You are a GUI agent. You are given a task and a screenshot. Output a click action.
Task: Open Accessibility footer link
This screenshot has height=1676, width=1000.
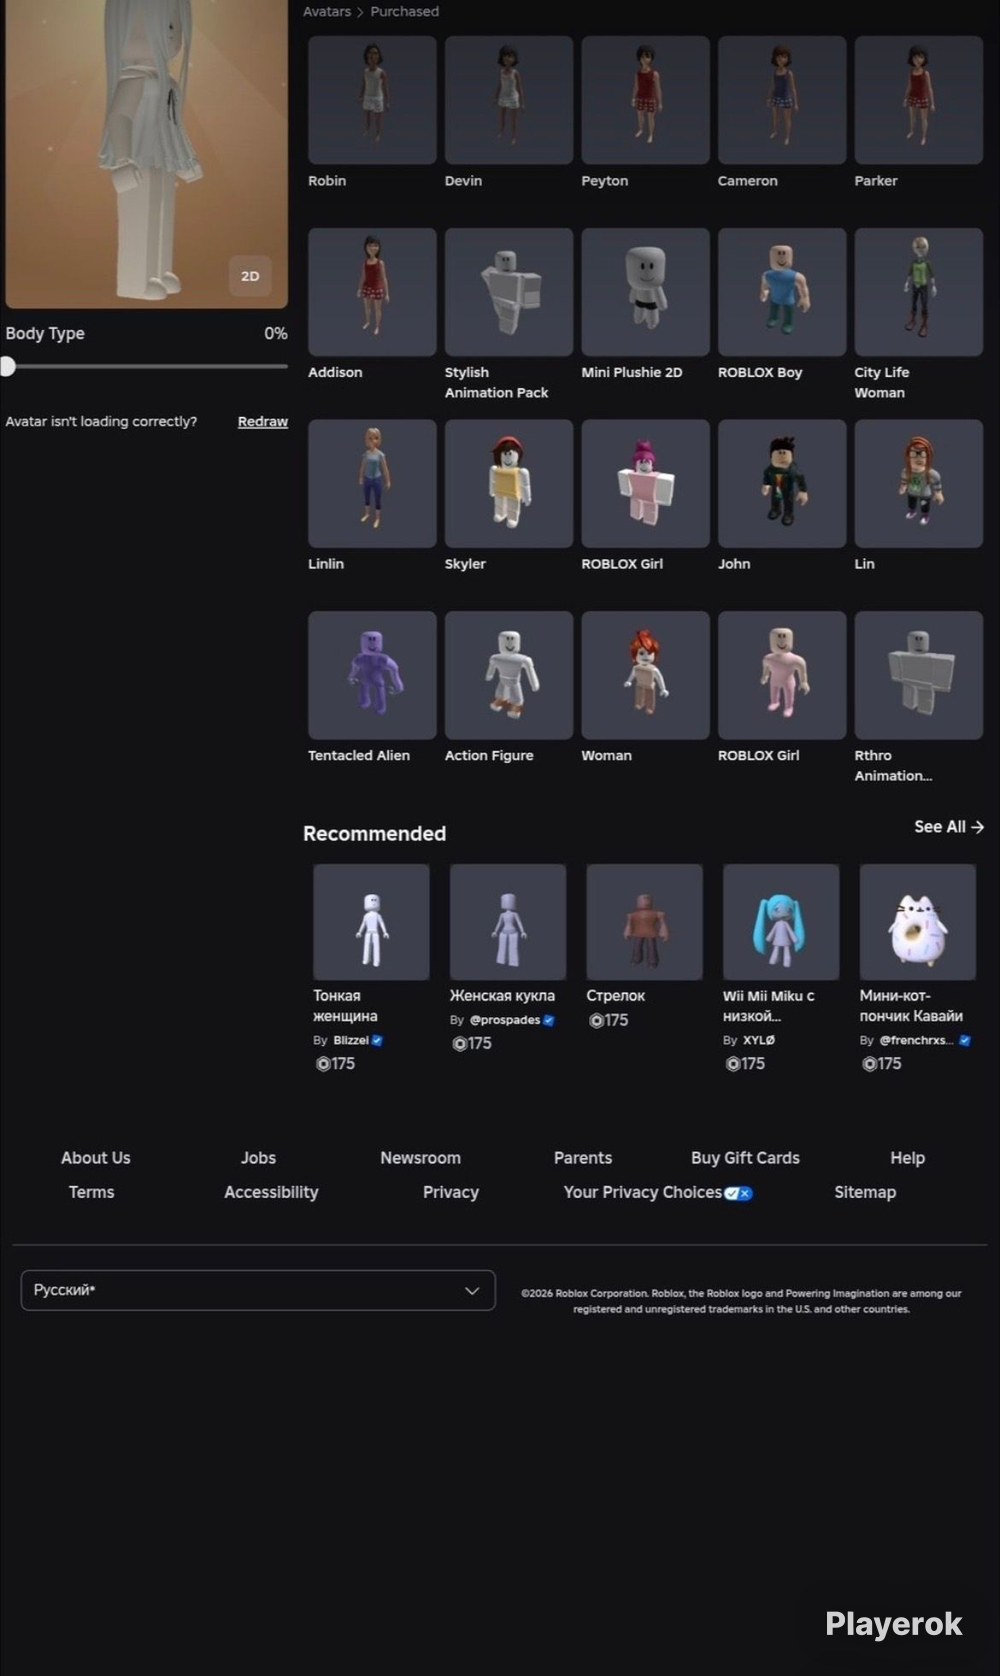(271, 1192)
